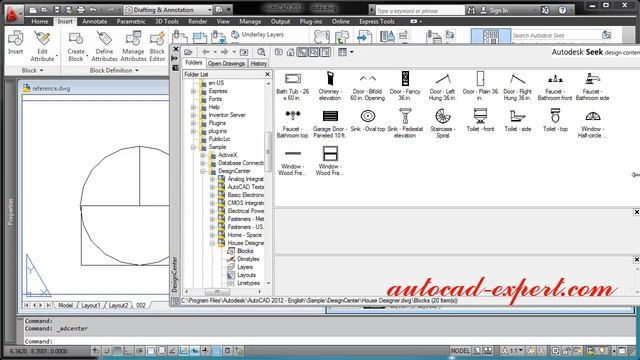Switch to the Open Drawings tab
This screenshot has width=640, height=360.
pos(226,63)
